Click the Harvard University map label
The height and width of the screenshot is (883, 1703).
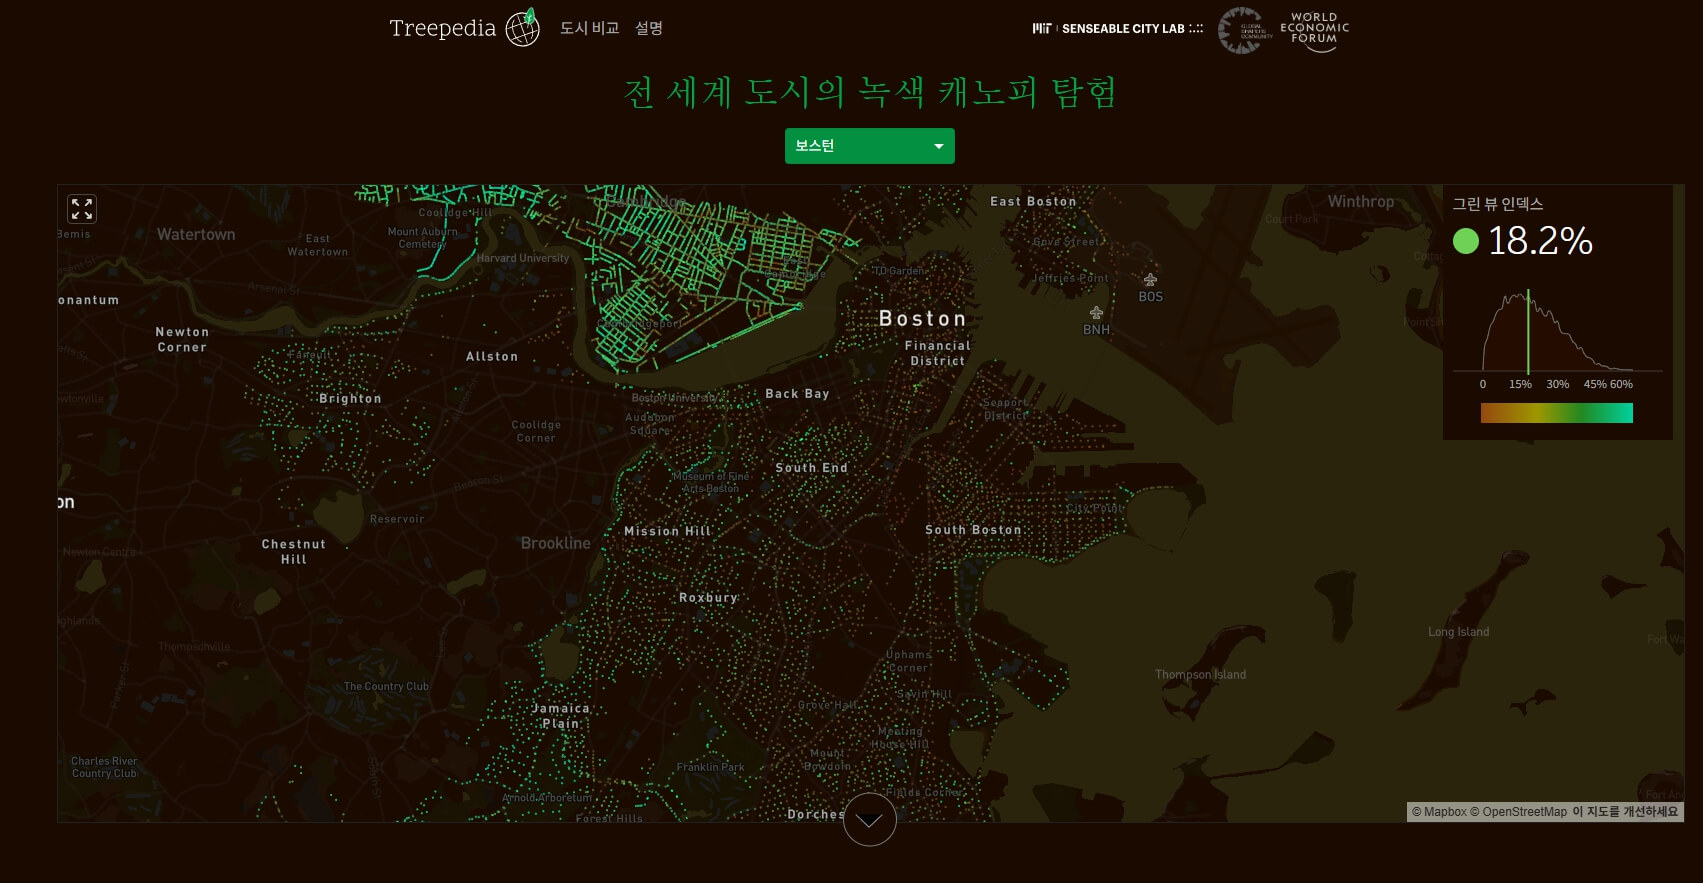pos(523,258)
